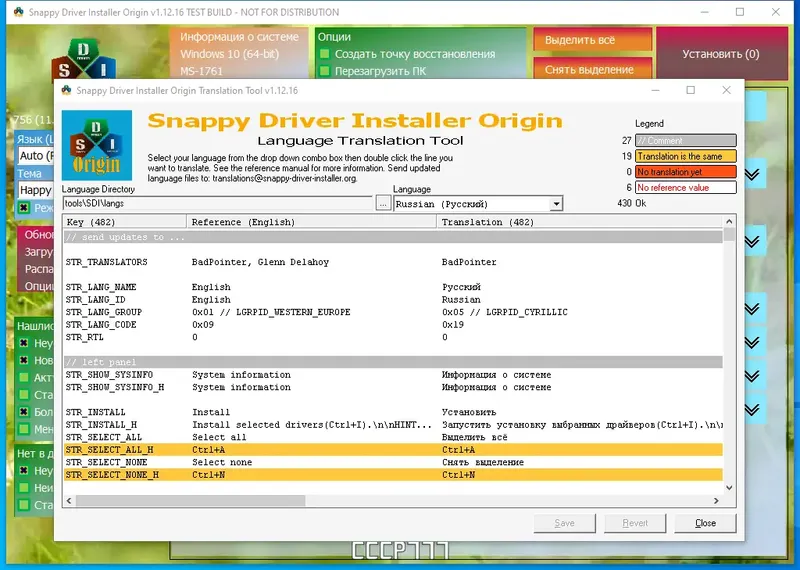Viewport: 800px width, 570px height.
Task: Toggle the Неи filter checkbox in main window
Action: pyautogui.click(x=23, y=488)
